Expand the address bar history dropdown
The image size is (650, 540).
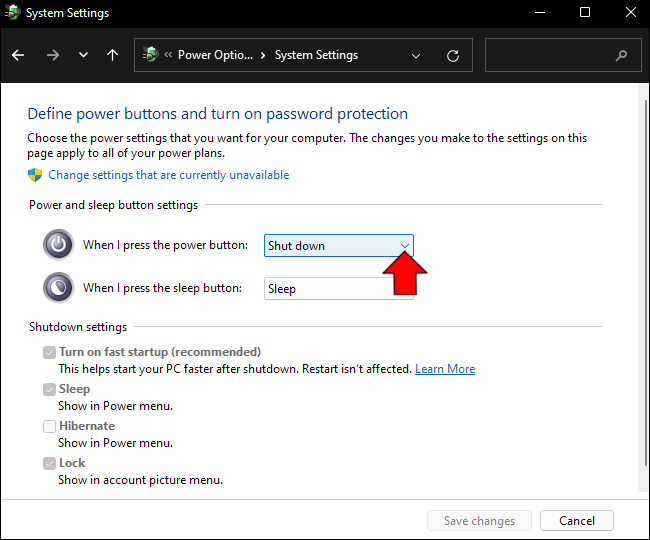coord(416,56)
